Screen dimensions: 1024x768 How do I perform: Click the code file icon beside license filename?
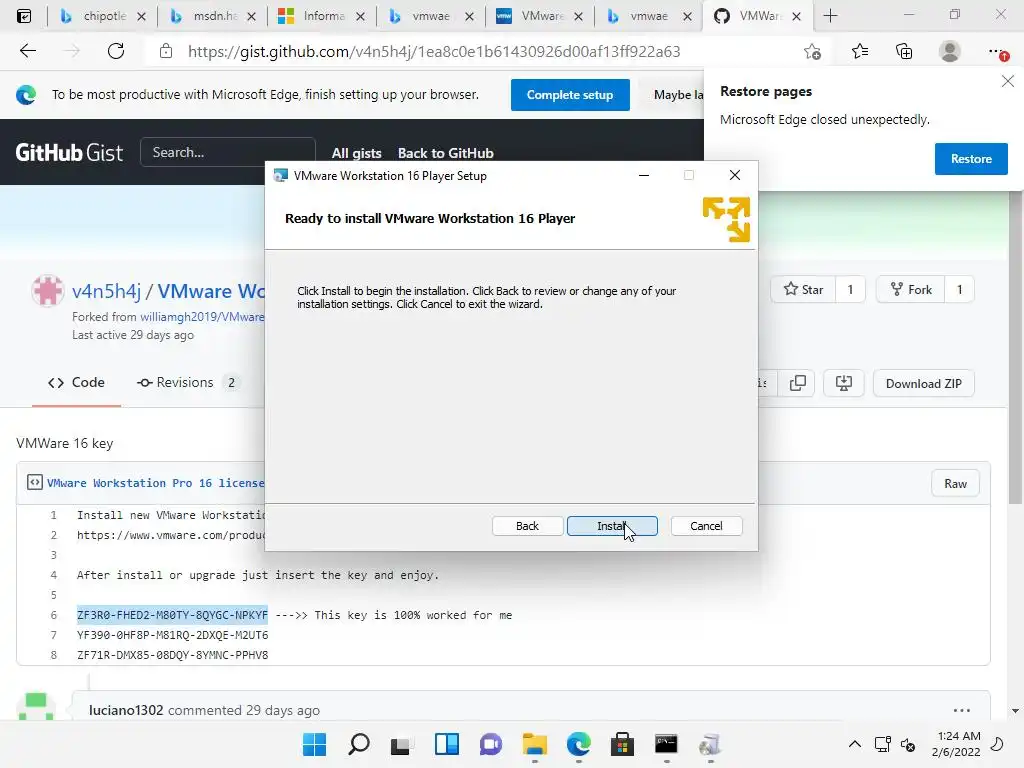click(35, 482)
